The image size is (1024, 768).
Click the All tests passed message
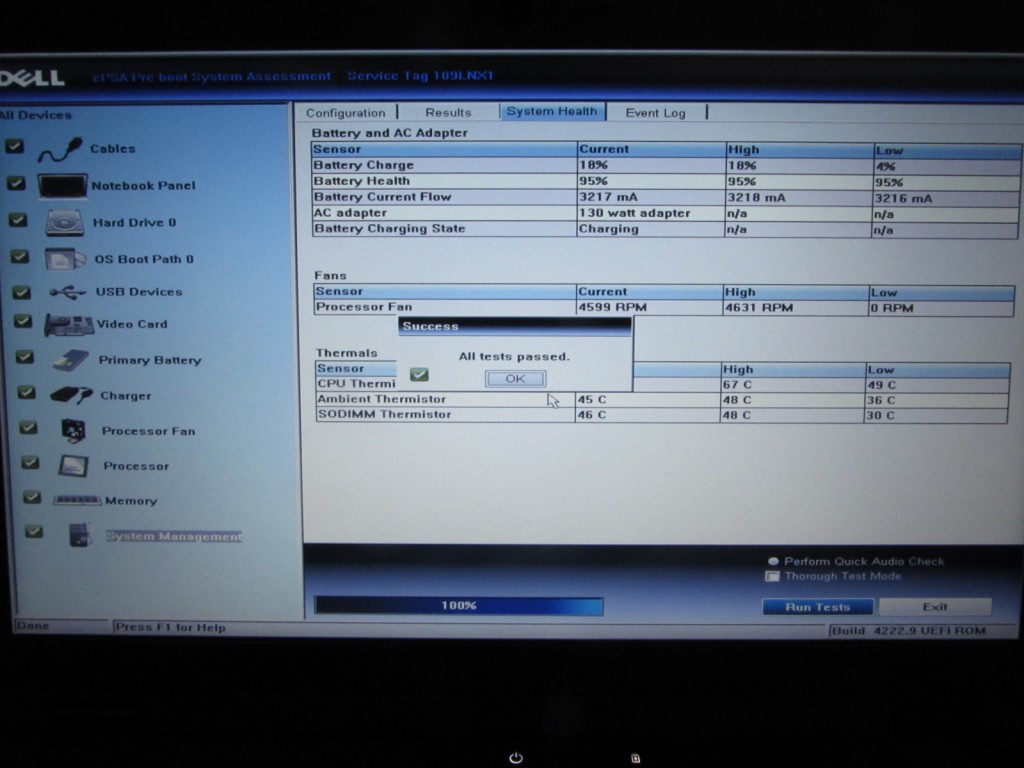tap(514, 357)
